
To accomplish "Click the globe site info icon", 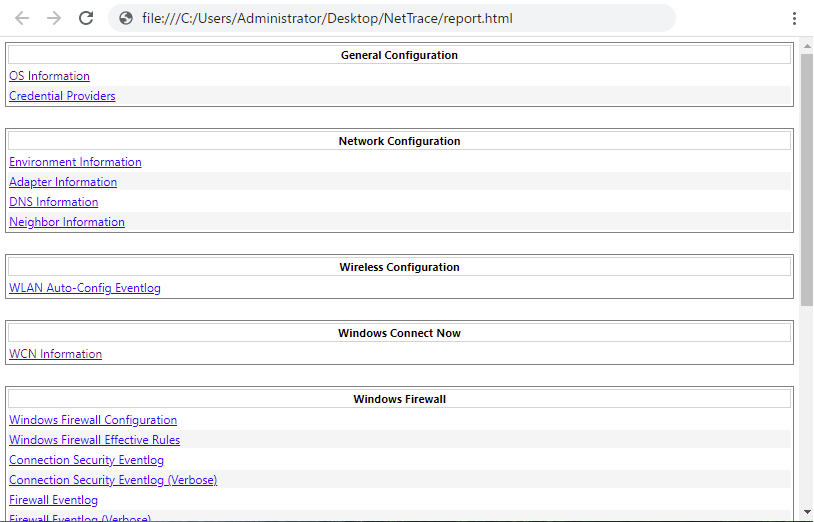I will click(x=126, y=18).
